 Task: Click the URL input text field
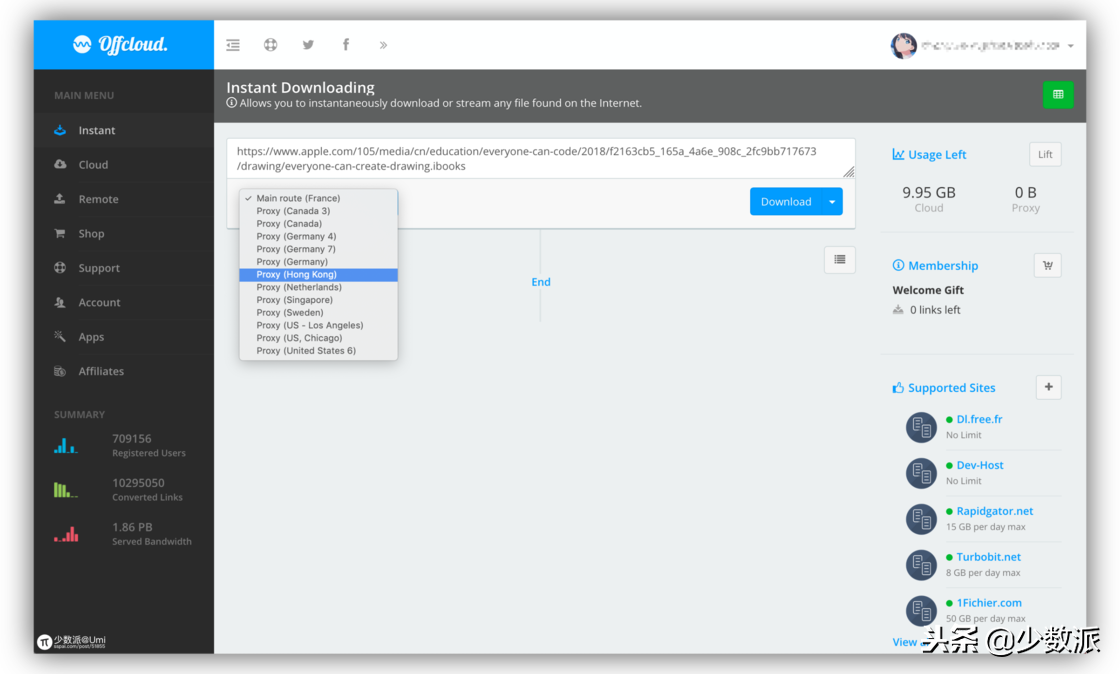coord(540,158)
